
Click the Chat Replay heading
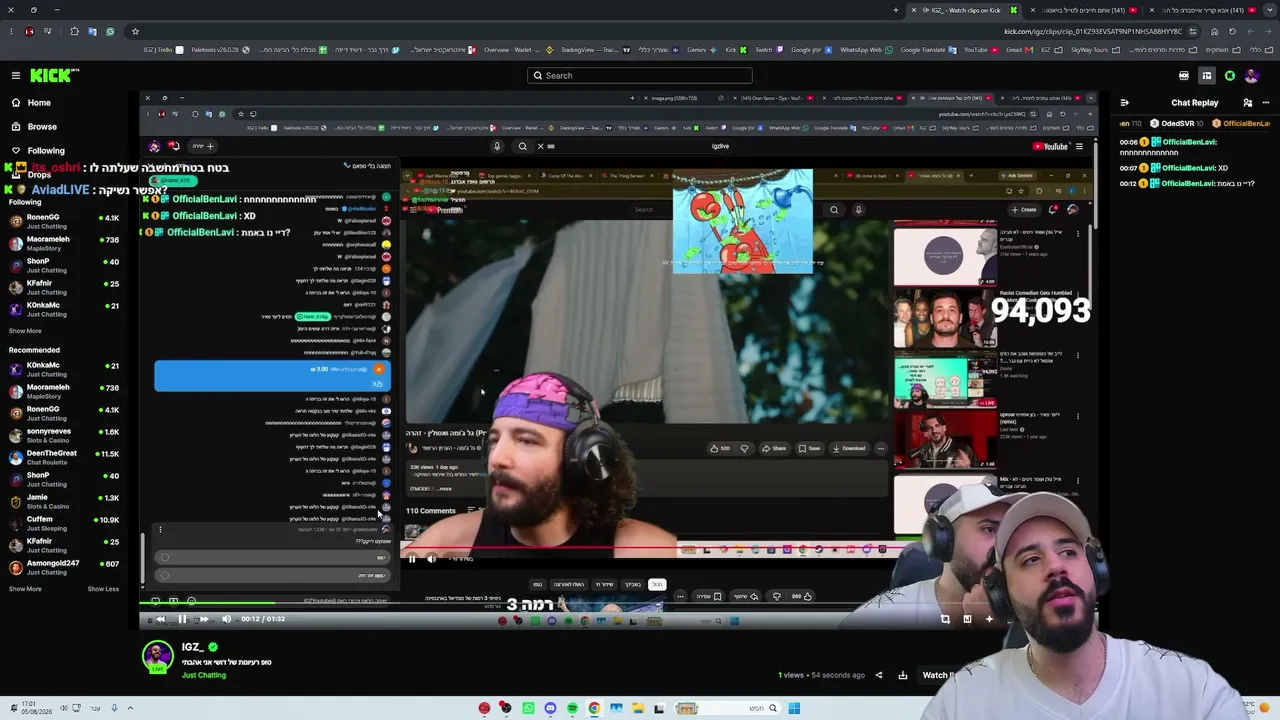pyautogui.click(x=1195, y=103)
